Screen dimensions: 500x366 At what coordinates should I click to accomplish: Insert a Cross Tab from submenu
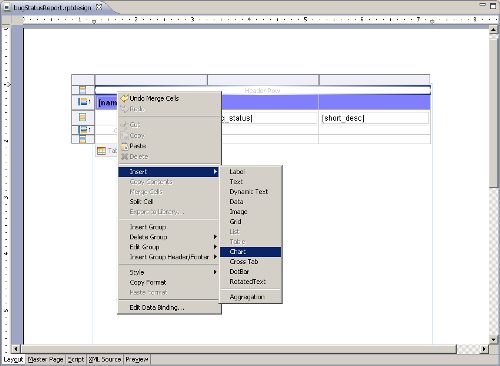click(x=250, y=262)
